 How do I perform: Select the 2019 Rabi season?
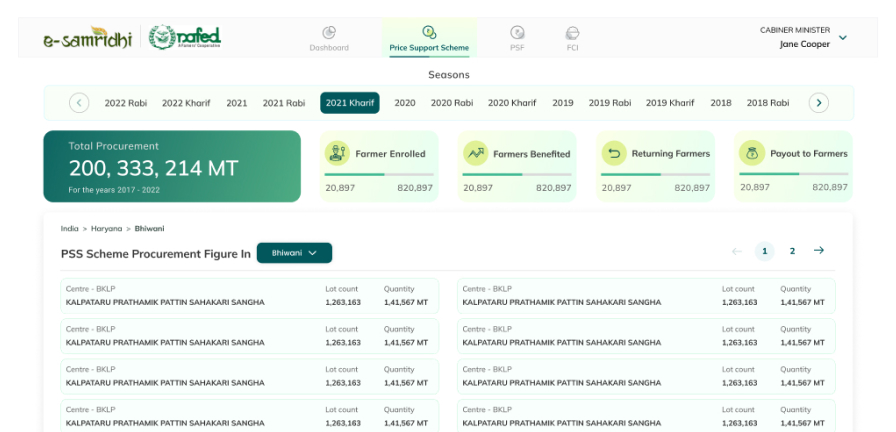click(609, 103)
